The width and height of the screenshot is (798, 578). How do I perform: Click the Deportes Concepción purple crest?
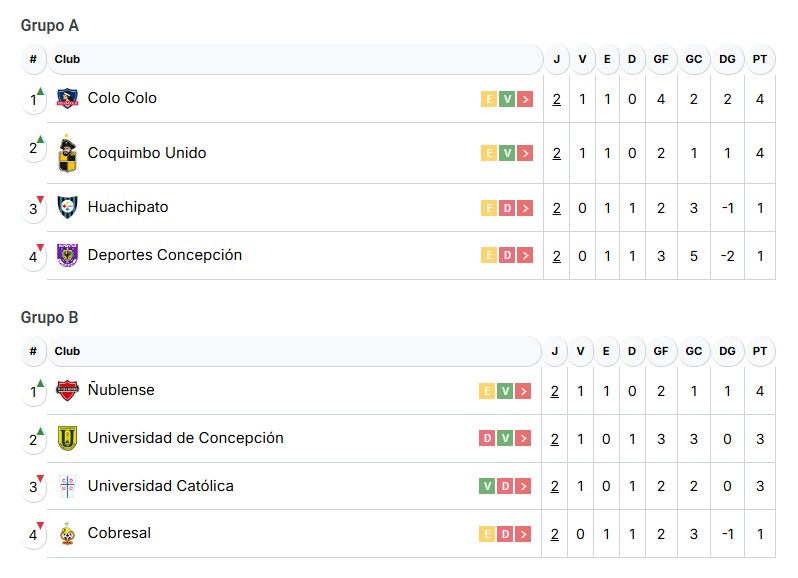[67, 255]
